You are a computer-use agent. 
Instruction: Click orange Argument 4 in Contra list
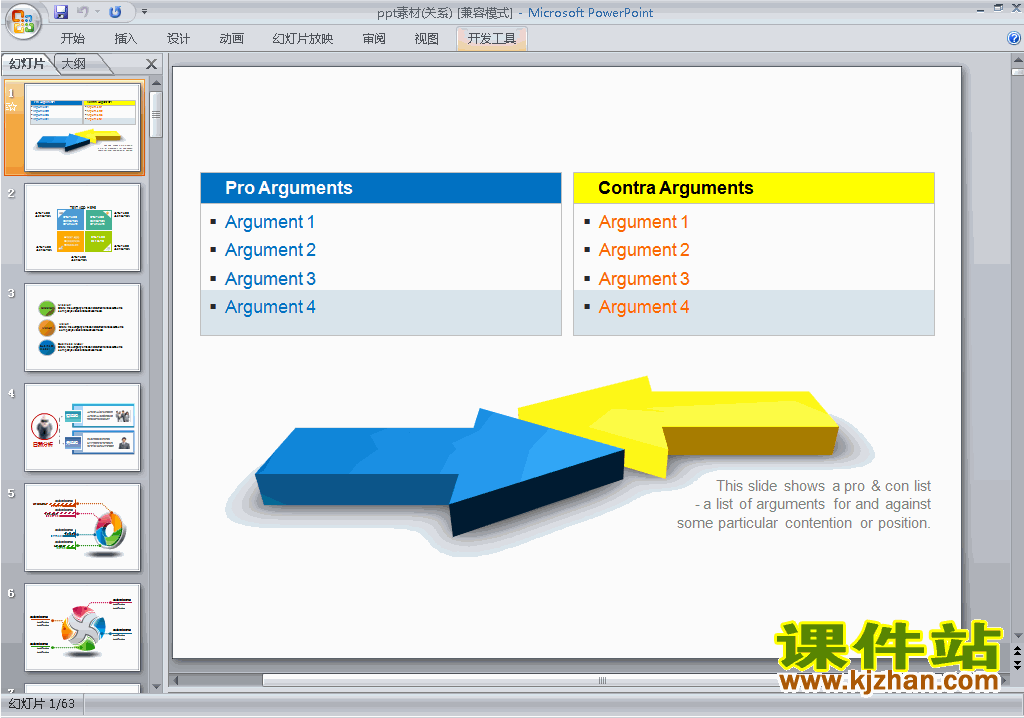644,307
